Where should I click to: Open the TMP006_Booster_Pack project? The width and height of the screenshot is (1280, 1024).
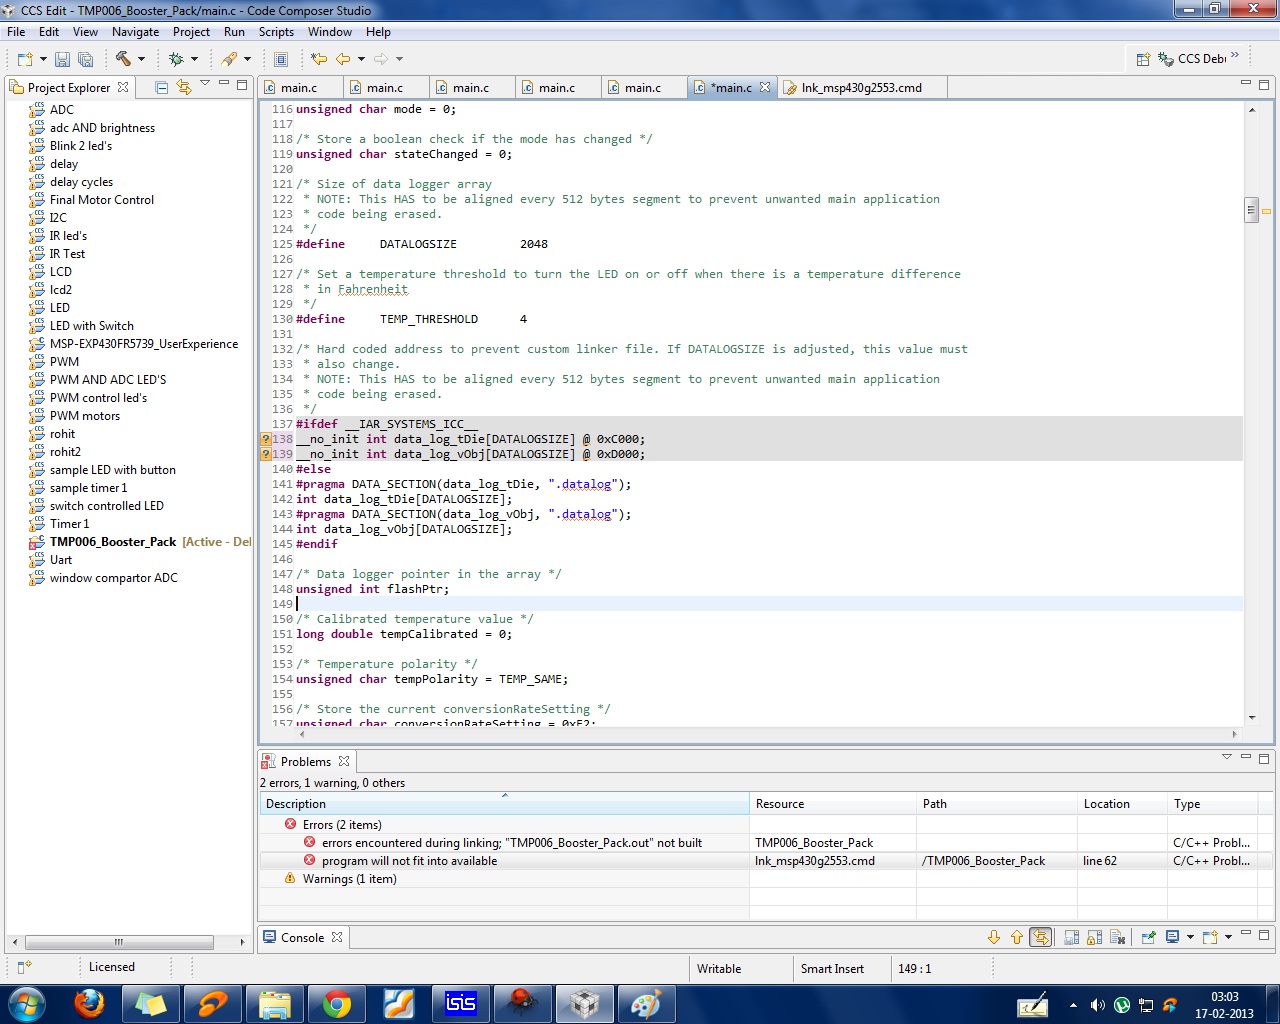113,542
